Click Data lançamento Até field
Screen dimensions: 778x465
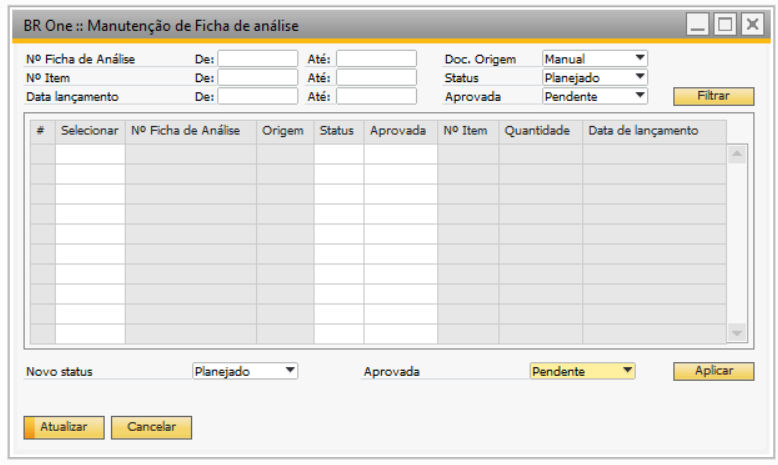(x=376, y=96)
